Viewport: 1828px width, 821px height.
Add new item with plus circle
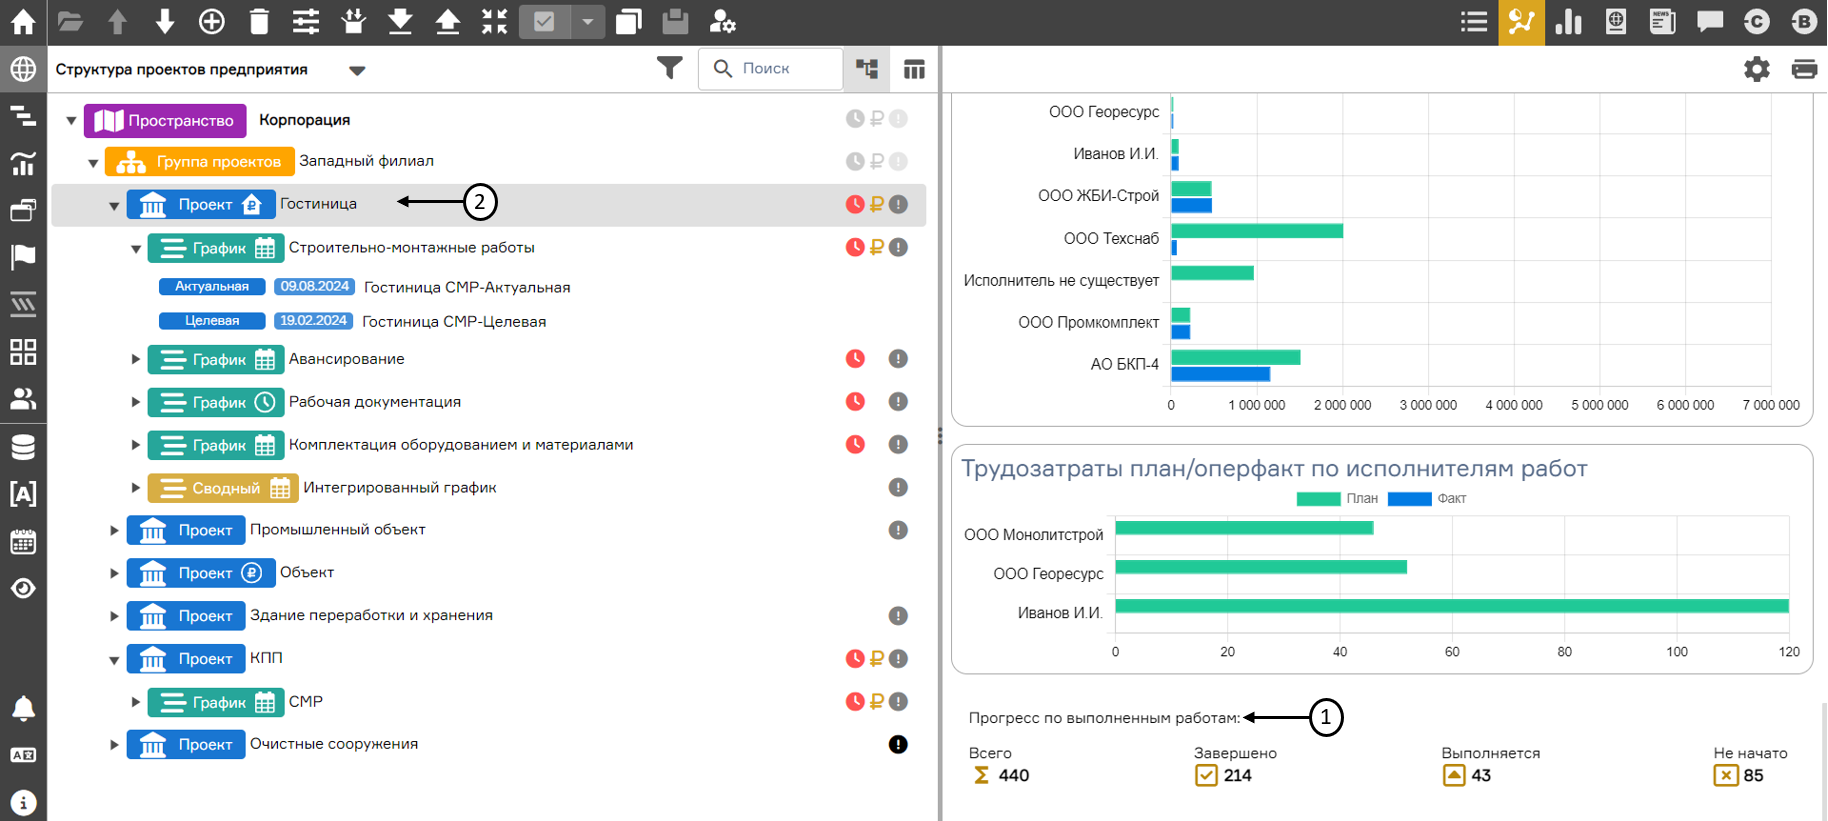click(212, 21)
